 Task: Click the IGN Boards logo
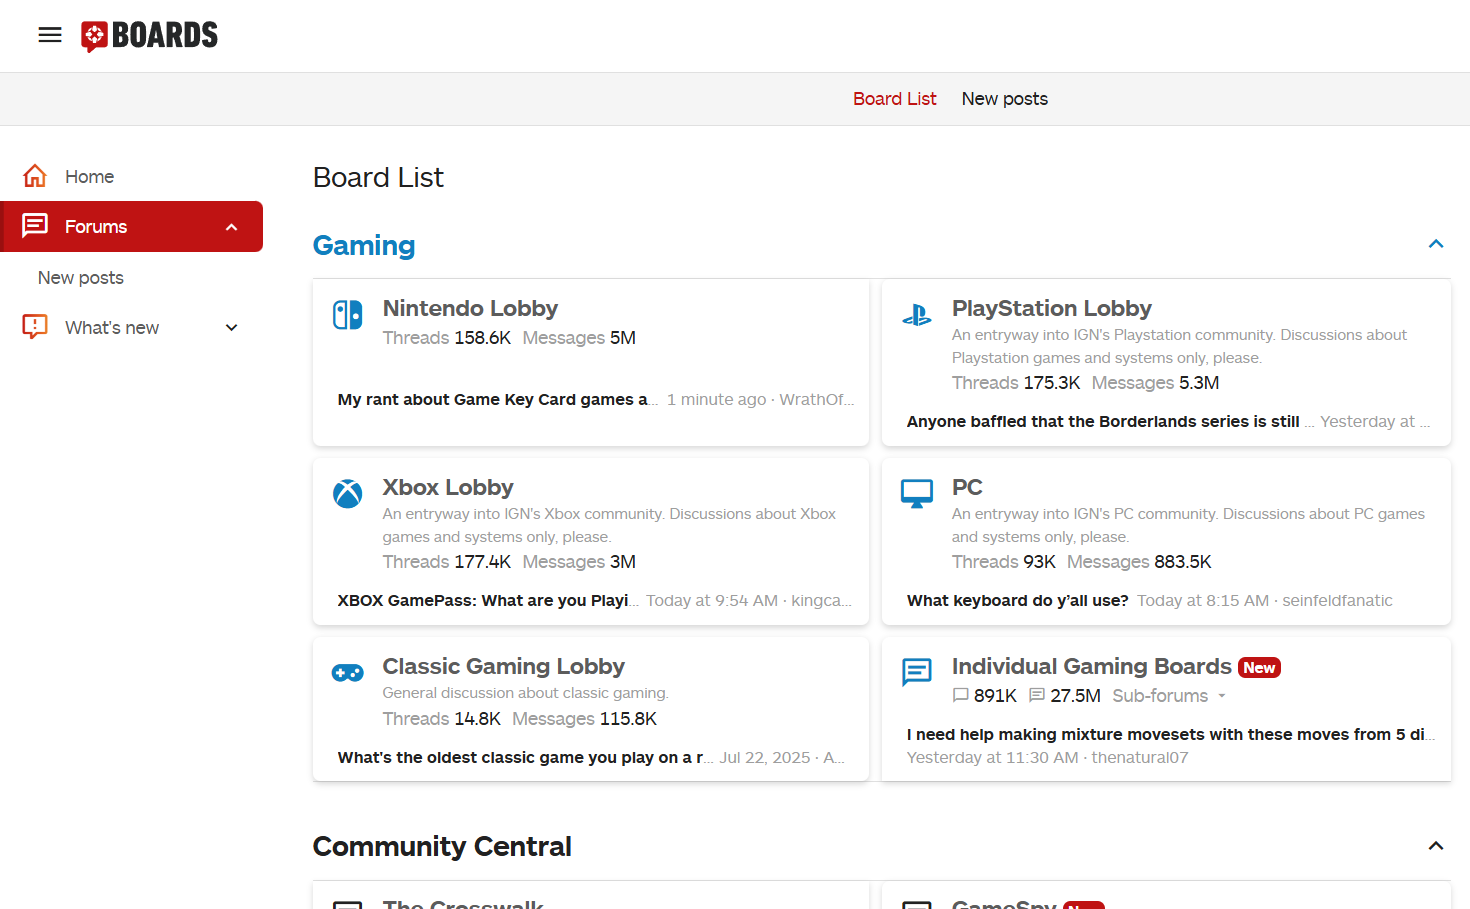click(150, 36)
